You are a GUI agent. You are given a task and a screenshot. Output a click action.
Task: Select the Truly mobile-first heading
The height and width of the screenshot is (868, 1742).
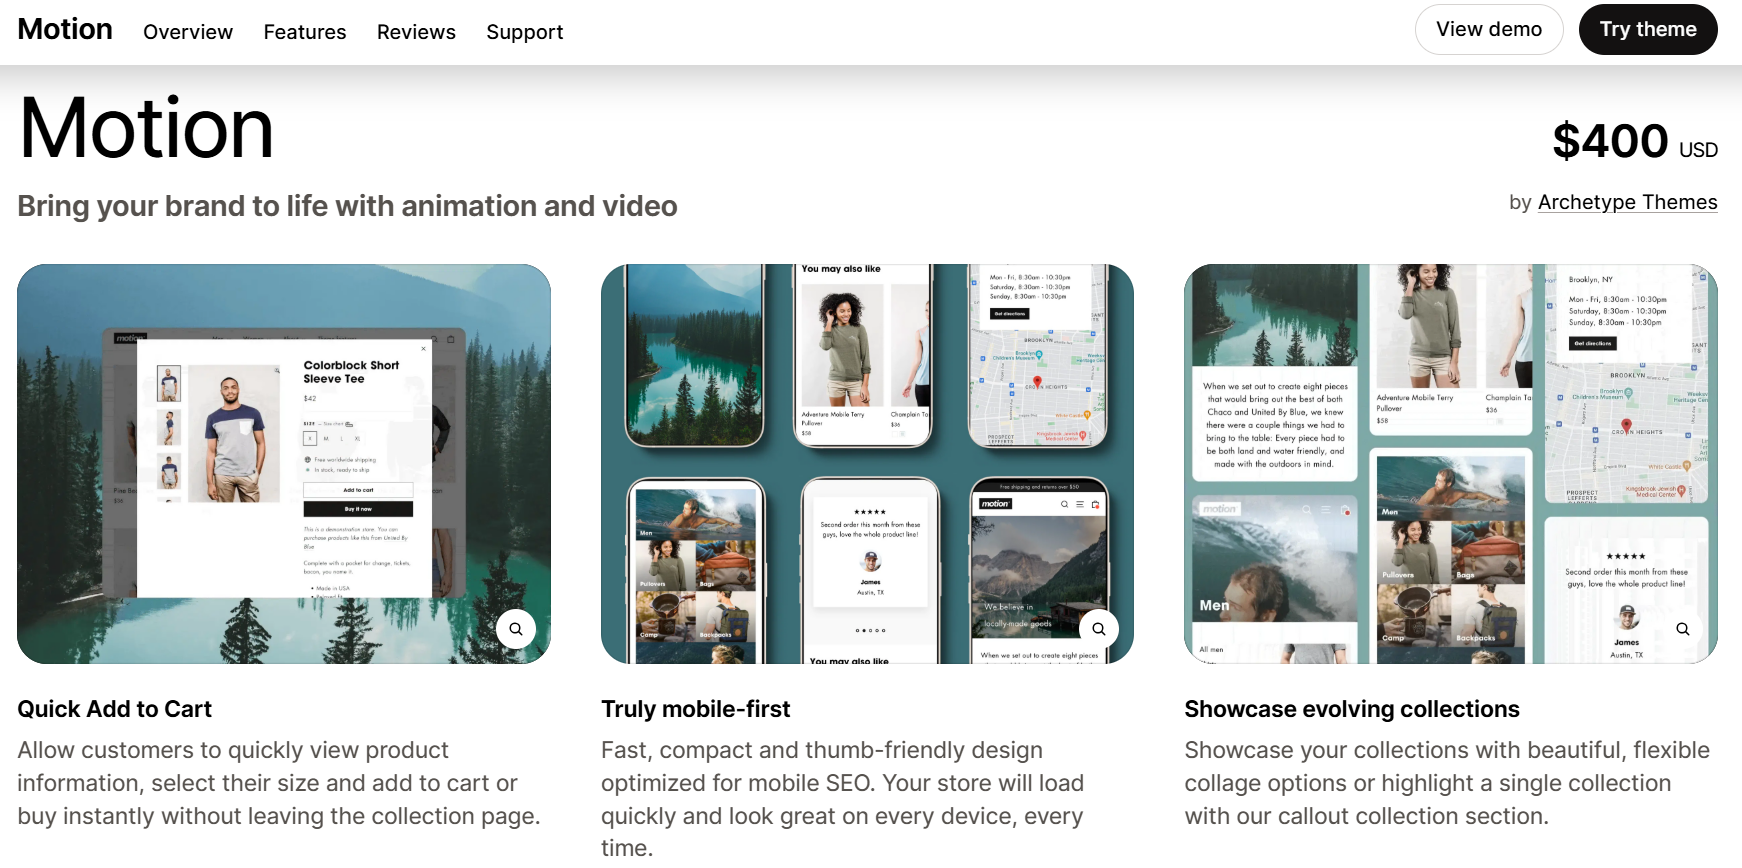[x=696, y=709]
